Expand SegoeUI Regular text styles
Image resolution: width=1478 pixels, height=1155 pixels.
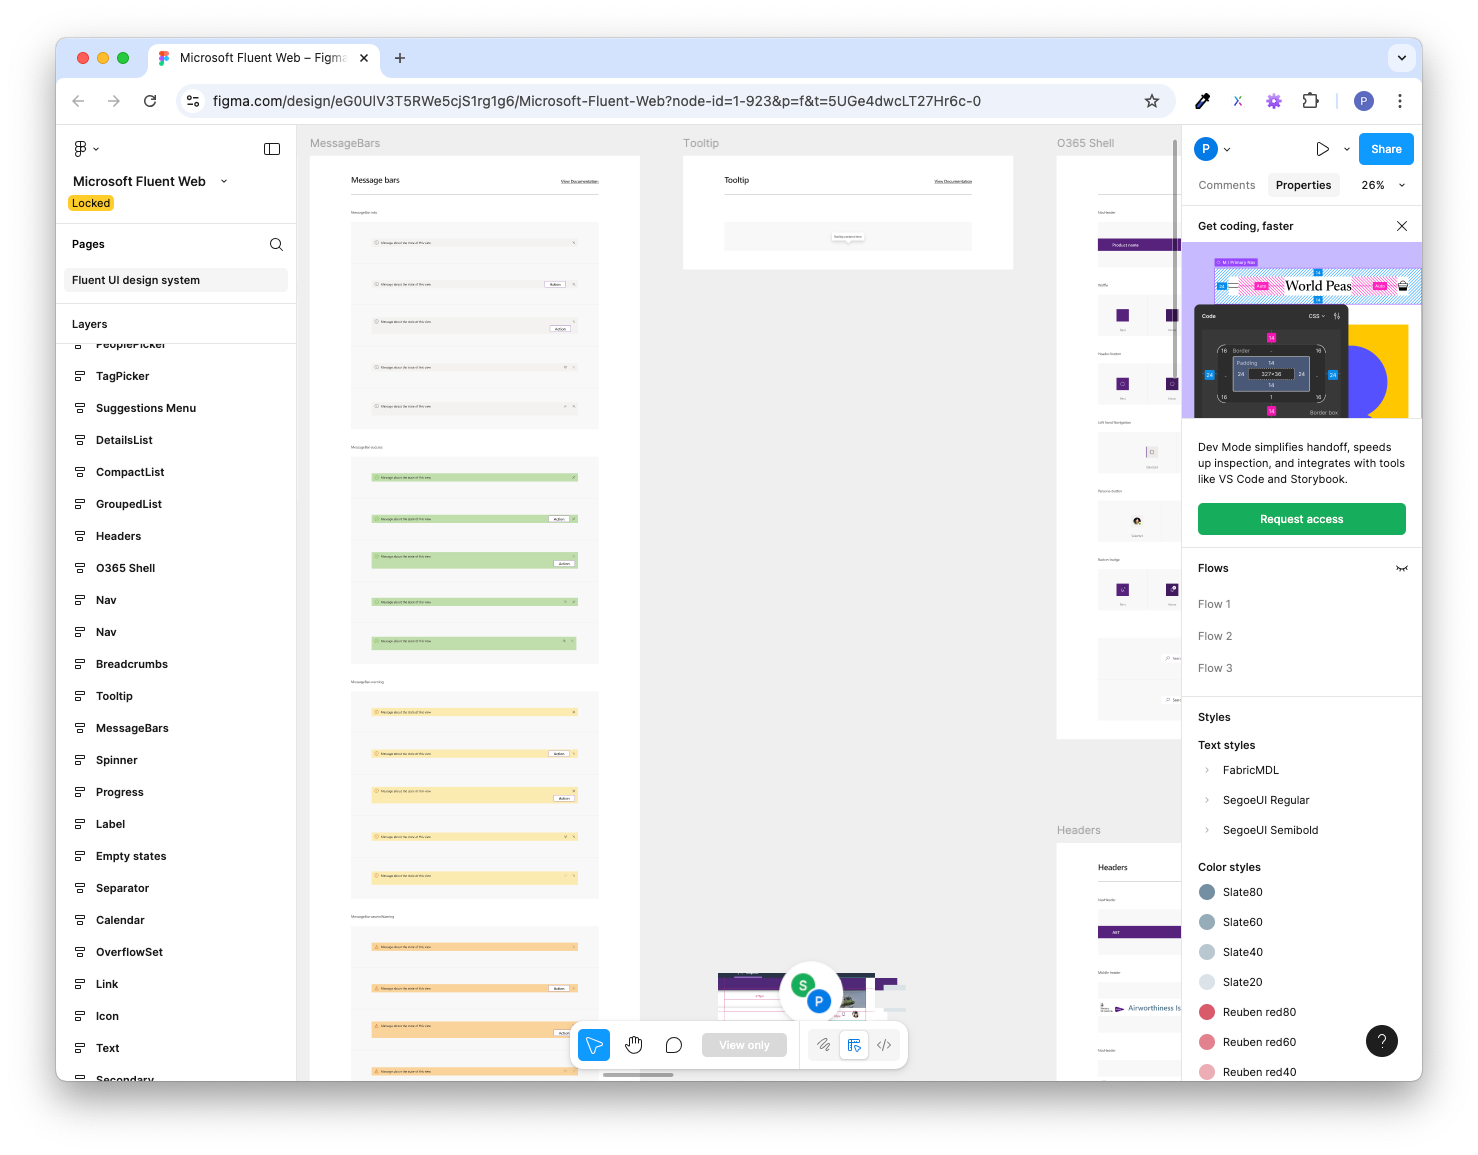click(x=1207, y=800)
